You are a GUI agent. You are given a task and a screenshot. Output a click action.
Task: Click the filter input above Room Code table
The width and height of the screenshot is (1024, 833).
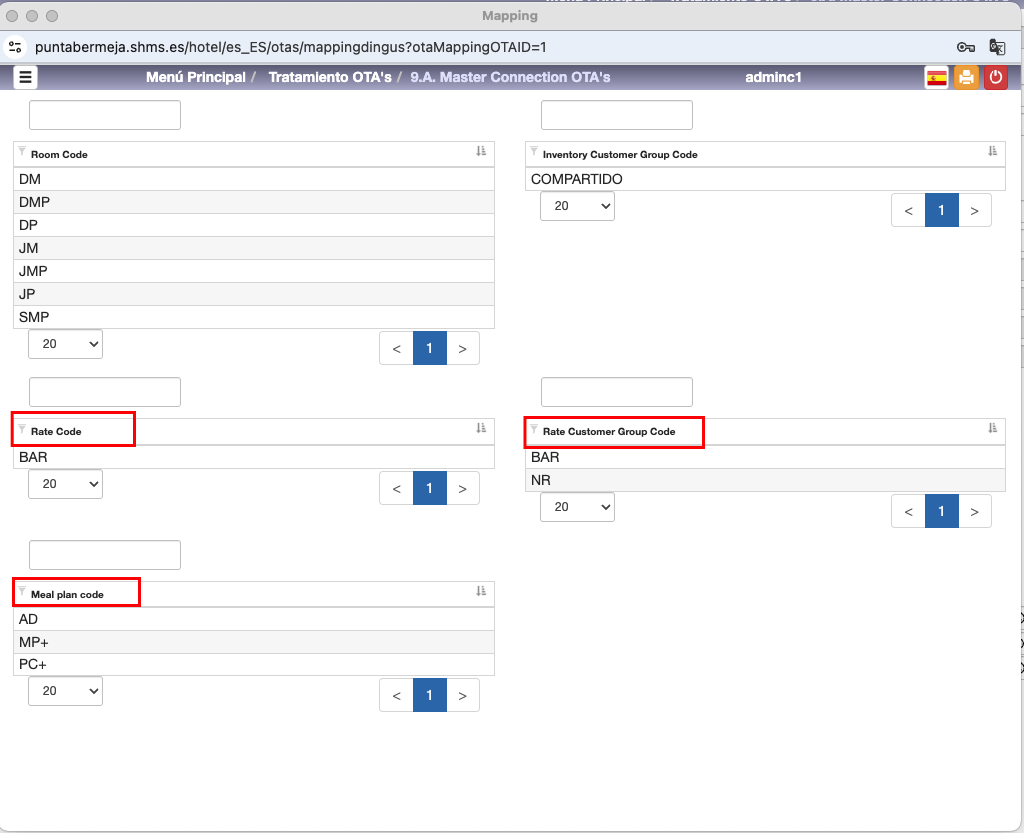[x=105, y=115]
